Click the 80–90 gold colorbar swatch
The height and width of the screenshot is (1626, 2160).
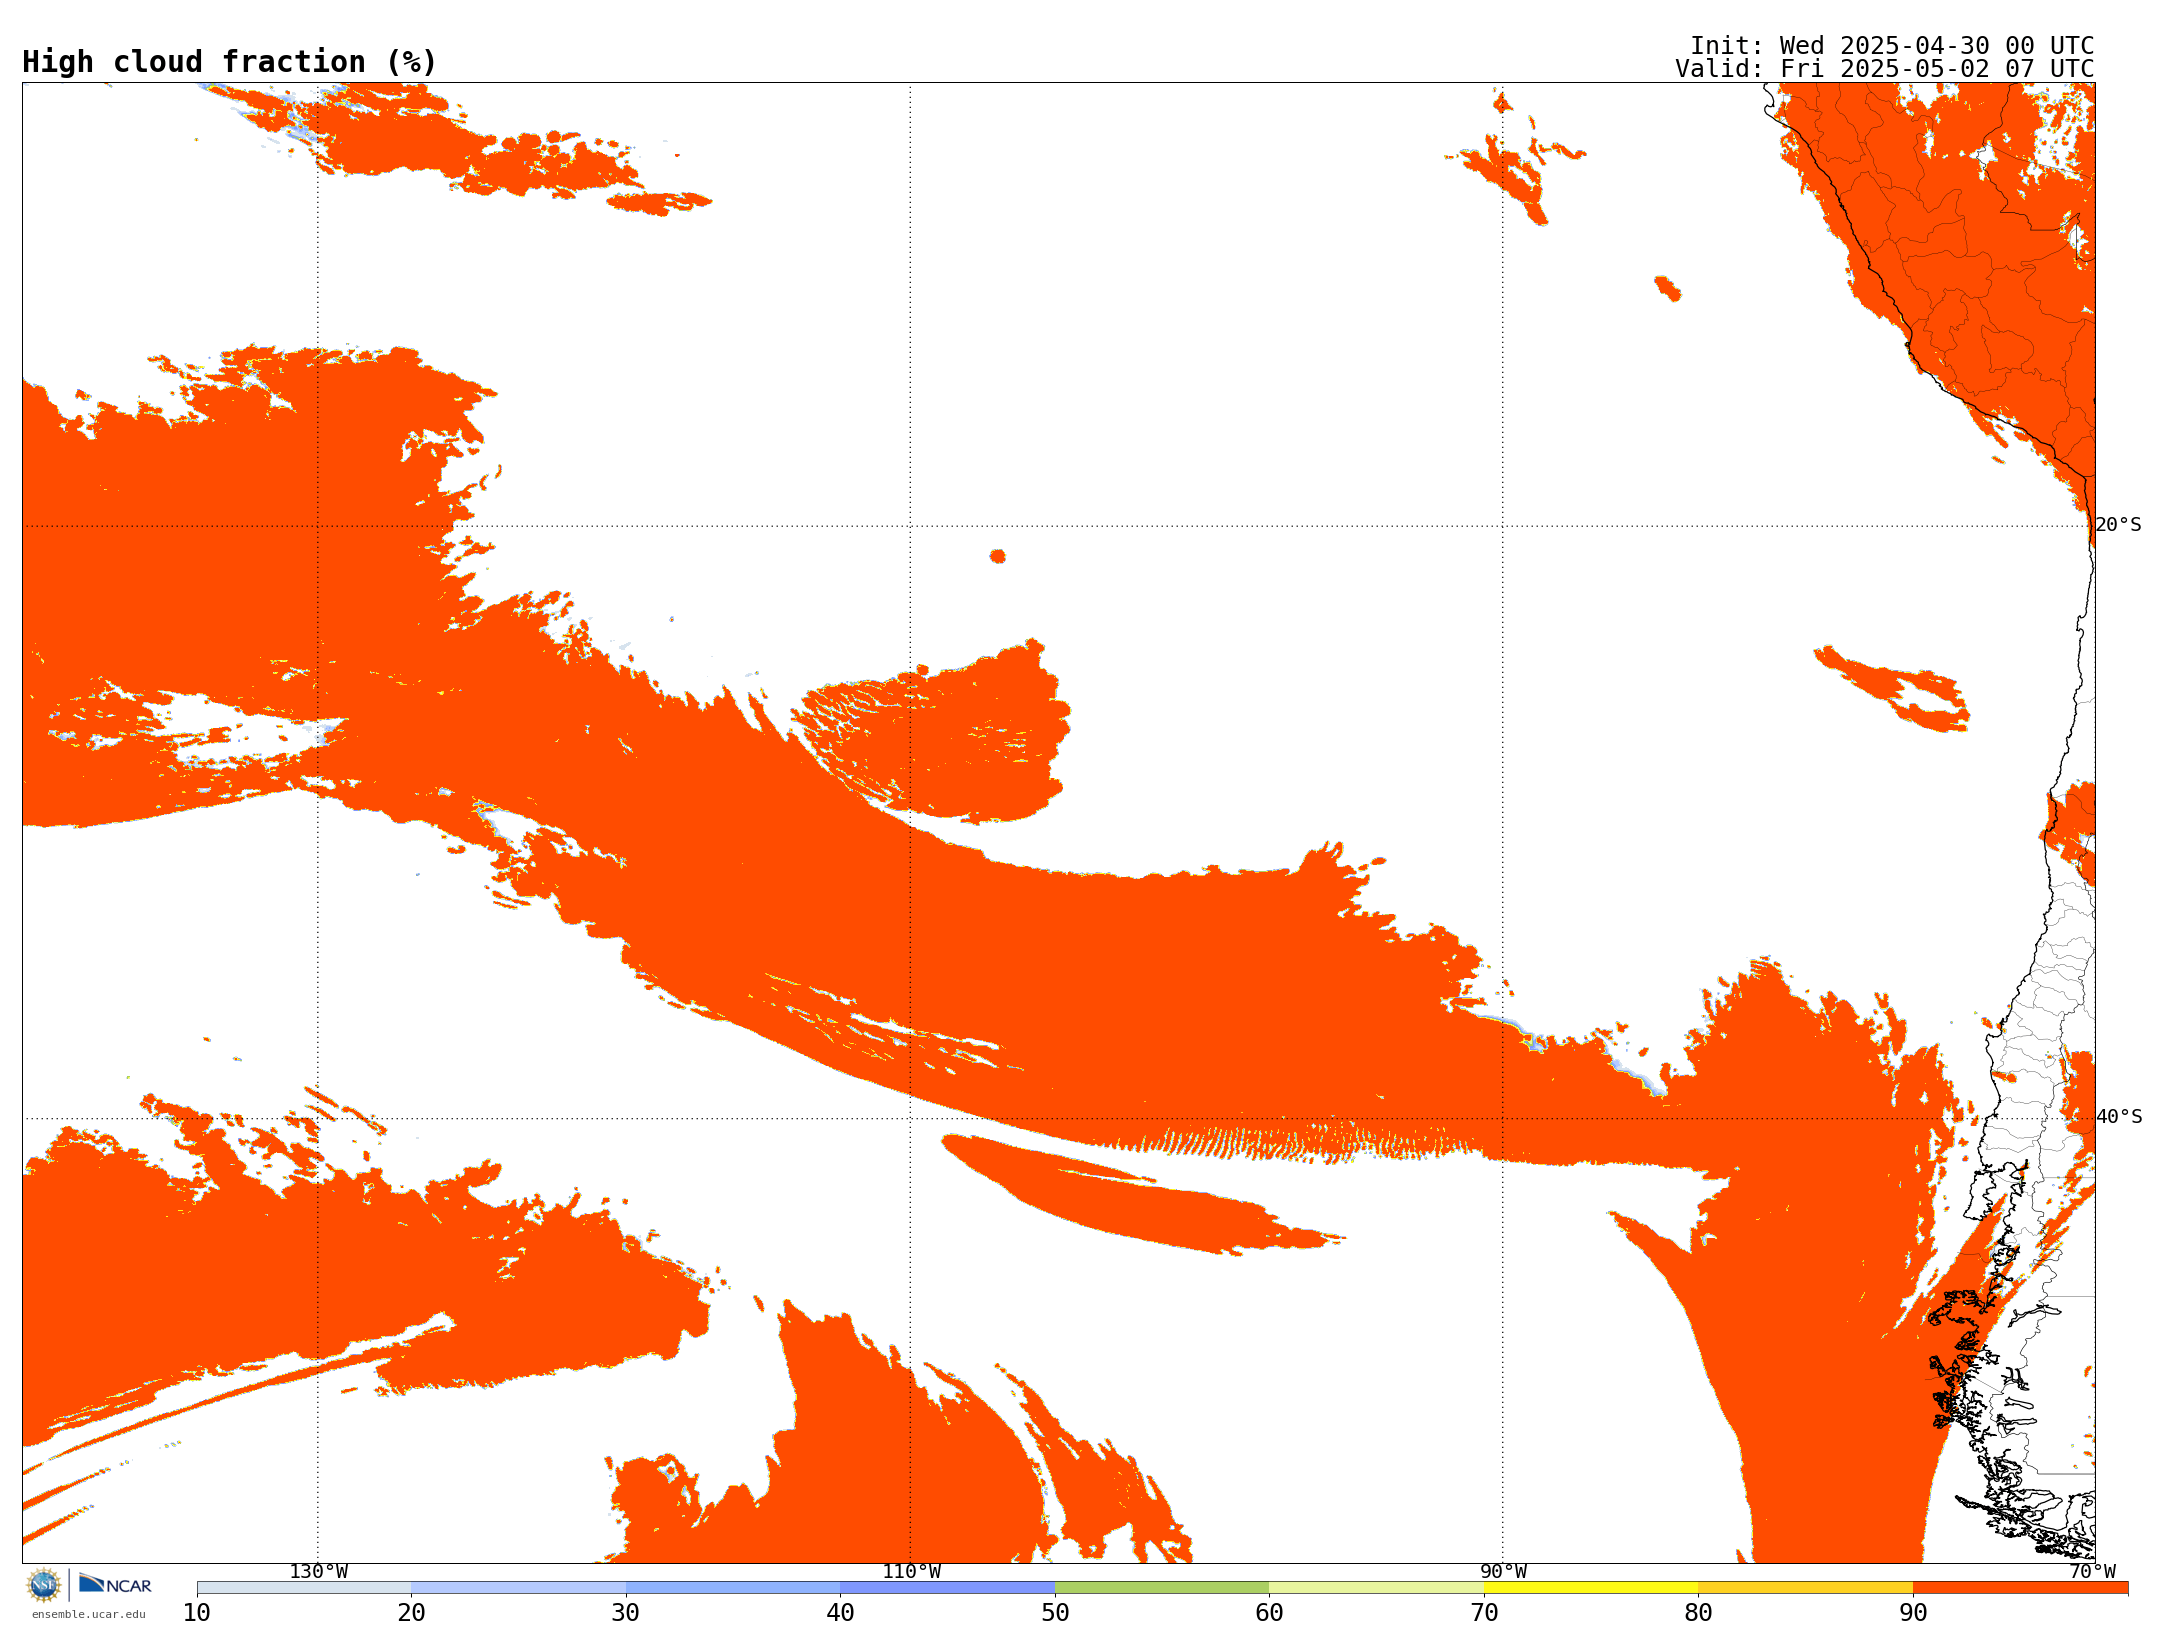coord(1805,1588)
